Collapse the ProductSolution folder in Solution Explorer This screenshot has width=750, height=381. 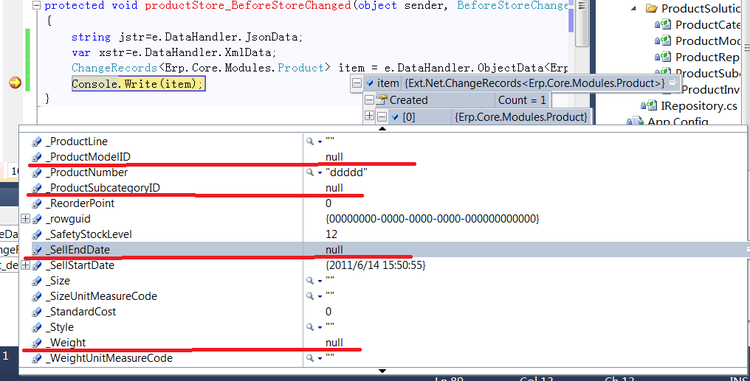(x=634, y=9)
